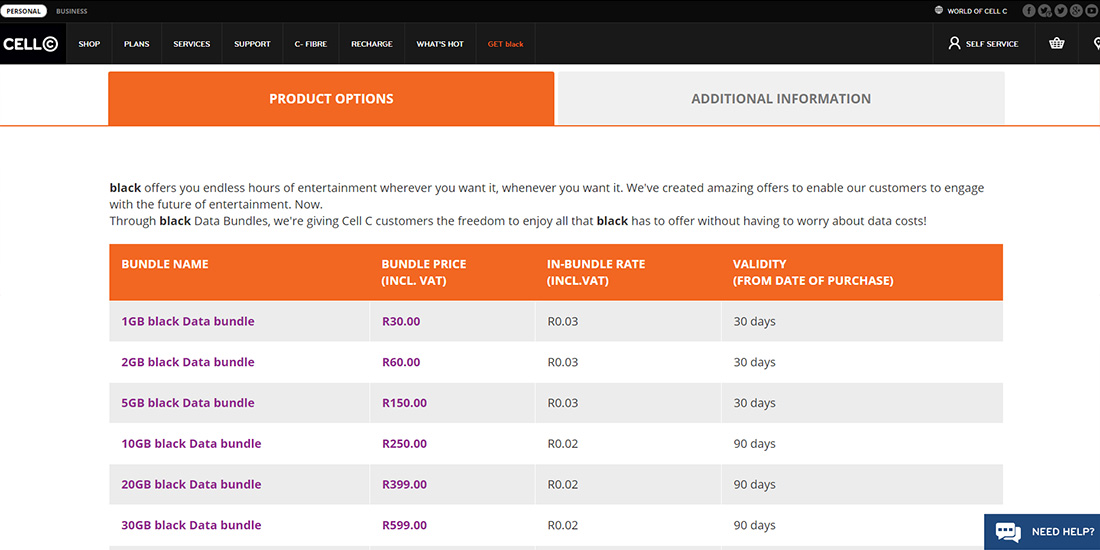This screenshot has height=550, width=1100.
Task: Open the 5GB black Data bundle link
Action: (188, 403)
